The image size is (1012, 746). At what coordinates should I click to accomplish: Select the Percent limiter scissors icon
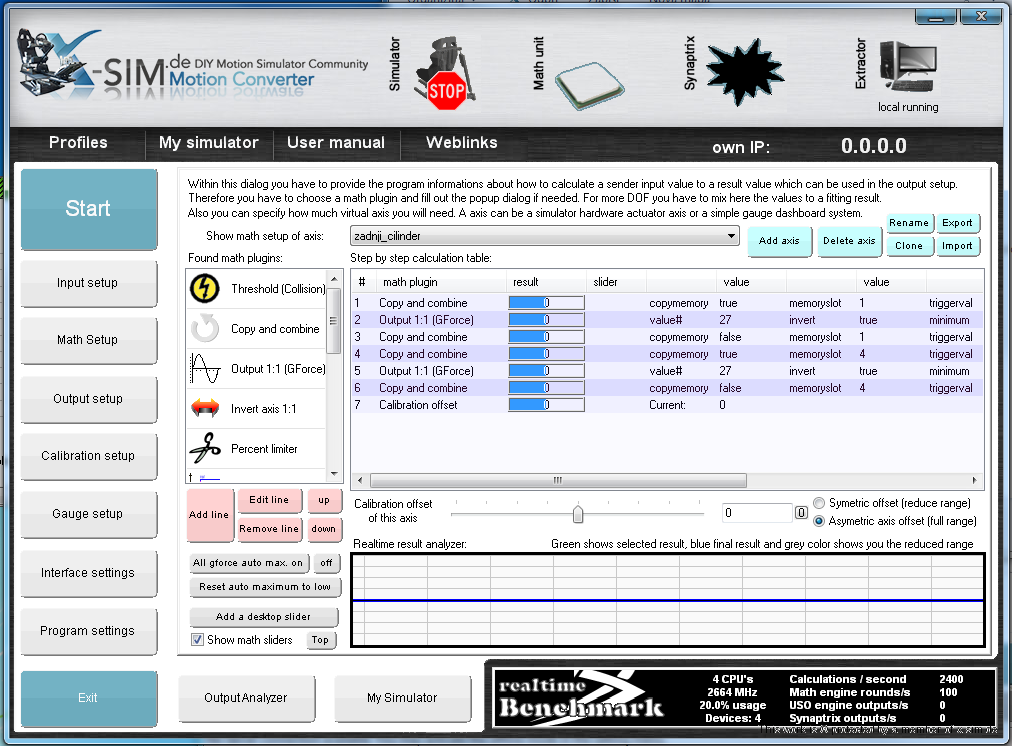204,449
